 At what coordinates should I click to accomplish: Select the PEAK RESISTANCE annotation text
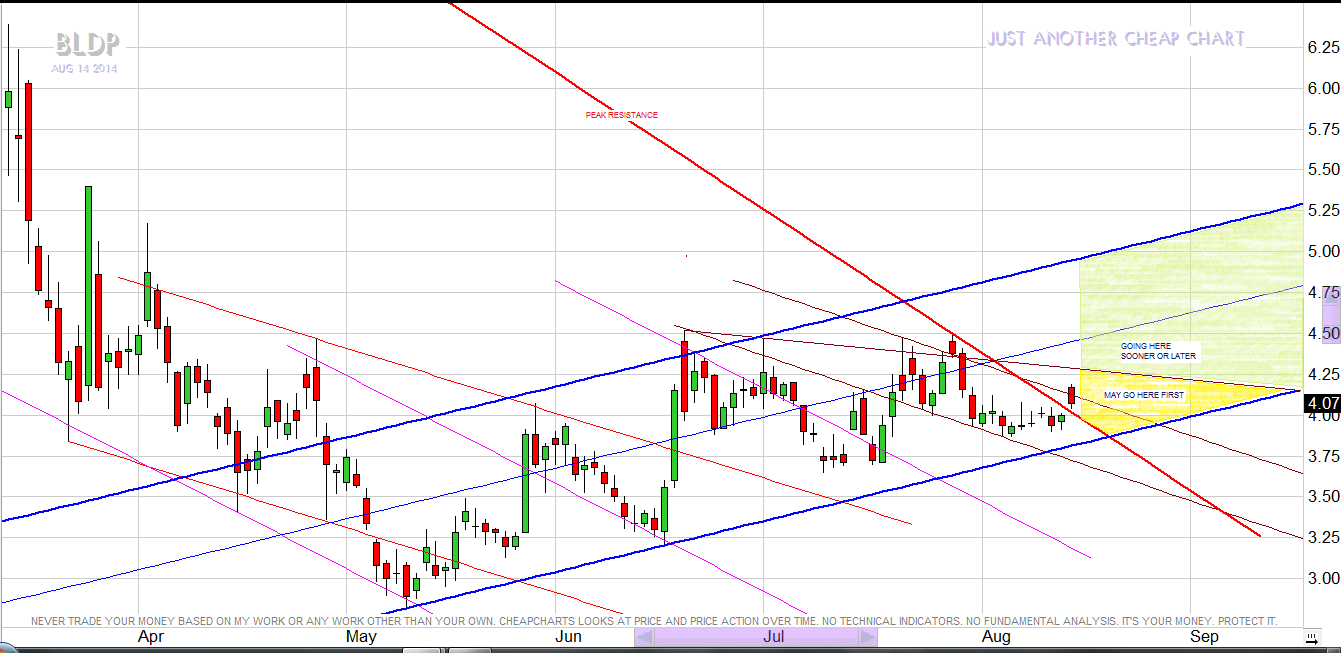point(621,115)
